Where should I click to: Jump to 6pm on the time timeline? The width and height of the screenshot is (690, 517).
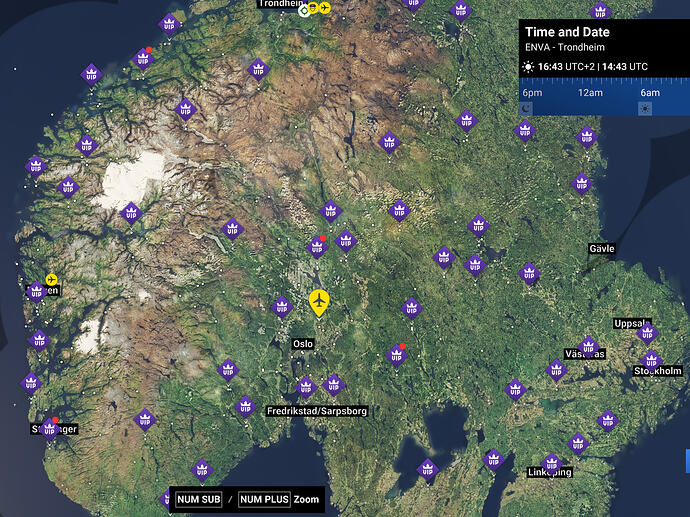tap(532, 93)
